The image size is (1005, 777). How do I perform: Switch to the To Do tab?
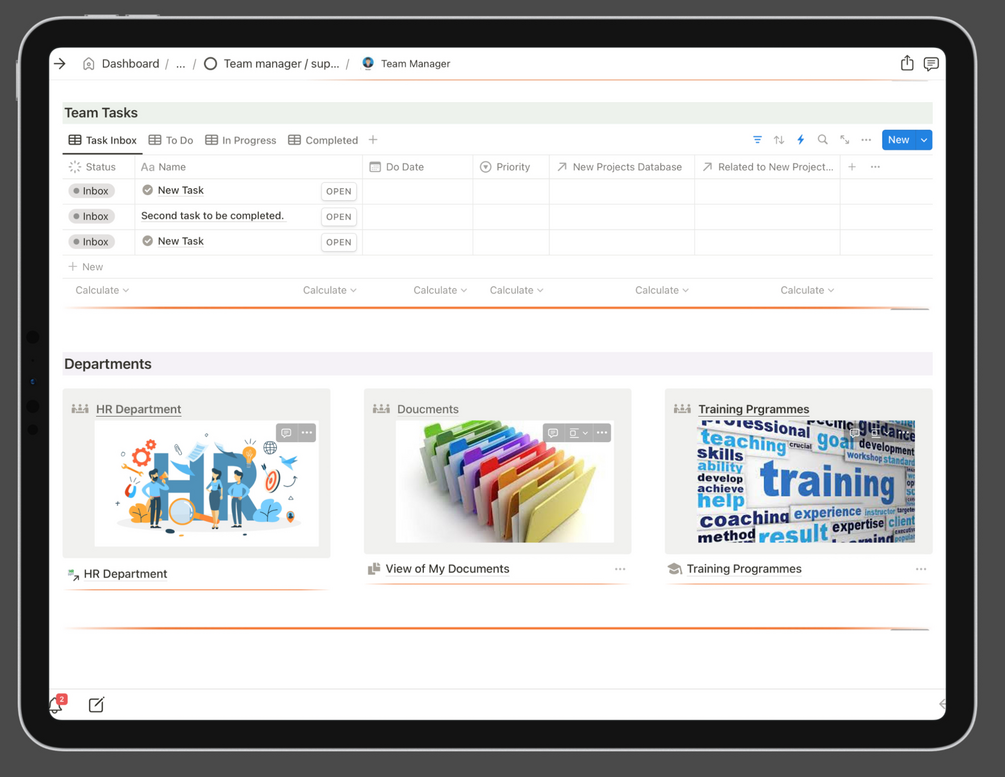[170, 140]
